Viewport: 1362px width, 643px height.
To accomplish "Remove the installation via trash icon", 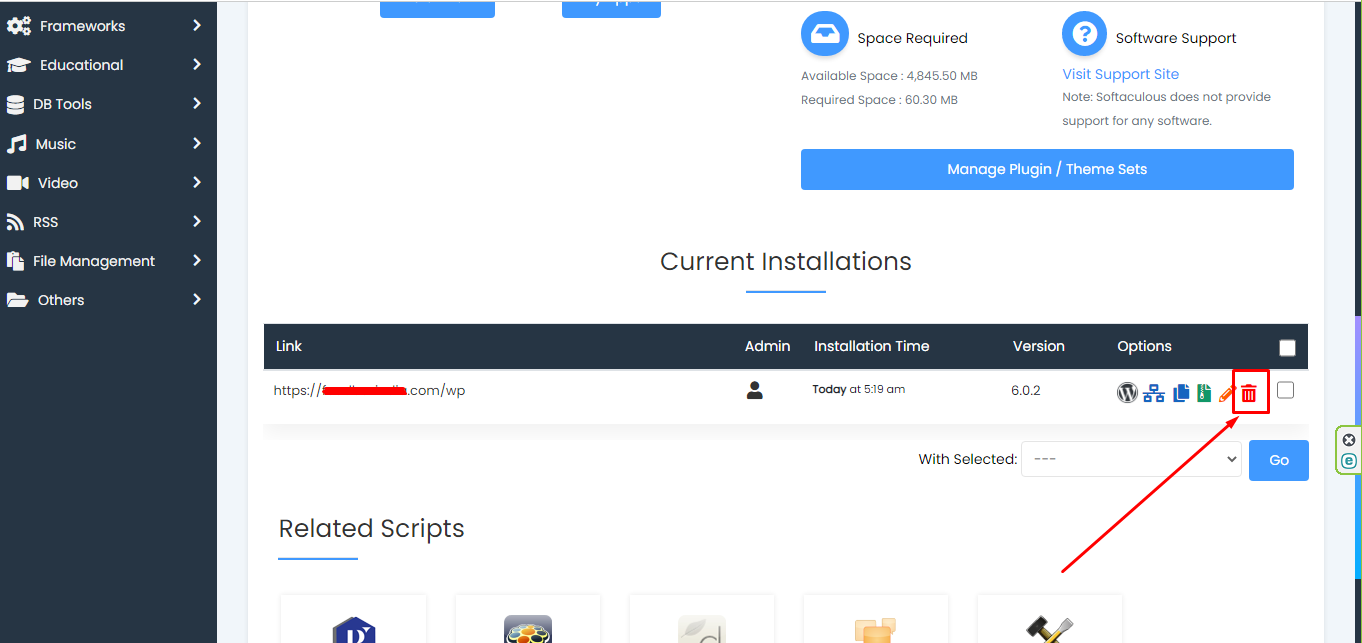I will tap(1249, 392).
